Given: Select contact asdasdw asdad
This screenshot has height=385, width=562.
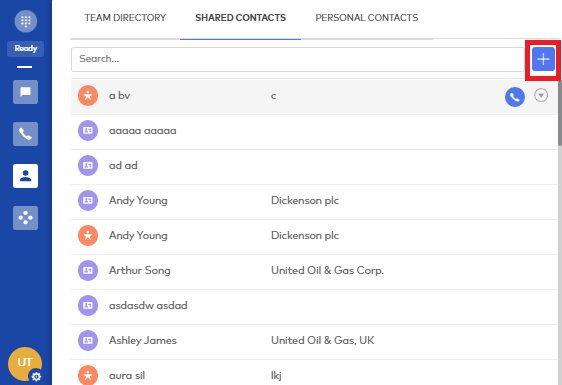Looking at the screenshot, I should [x=148, y=305].
